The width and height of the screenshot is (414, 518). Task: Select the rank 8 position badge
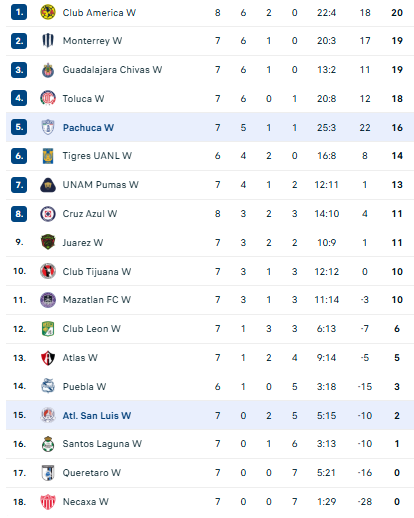[x=19, y=214]
